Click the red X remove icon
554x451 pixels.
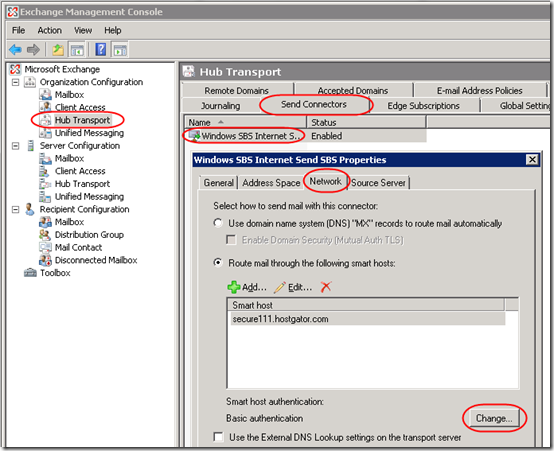(326, 287)
